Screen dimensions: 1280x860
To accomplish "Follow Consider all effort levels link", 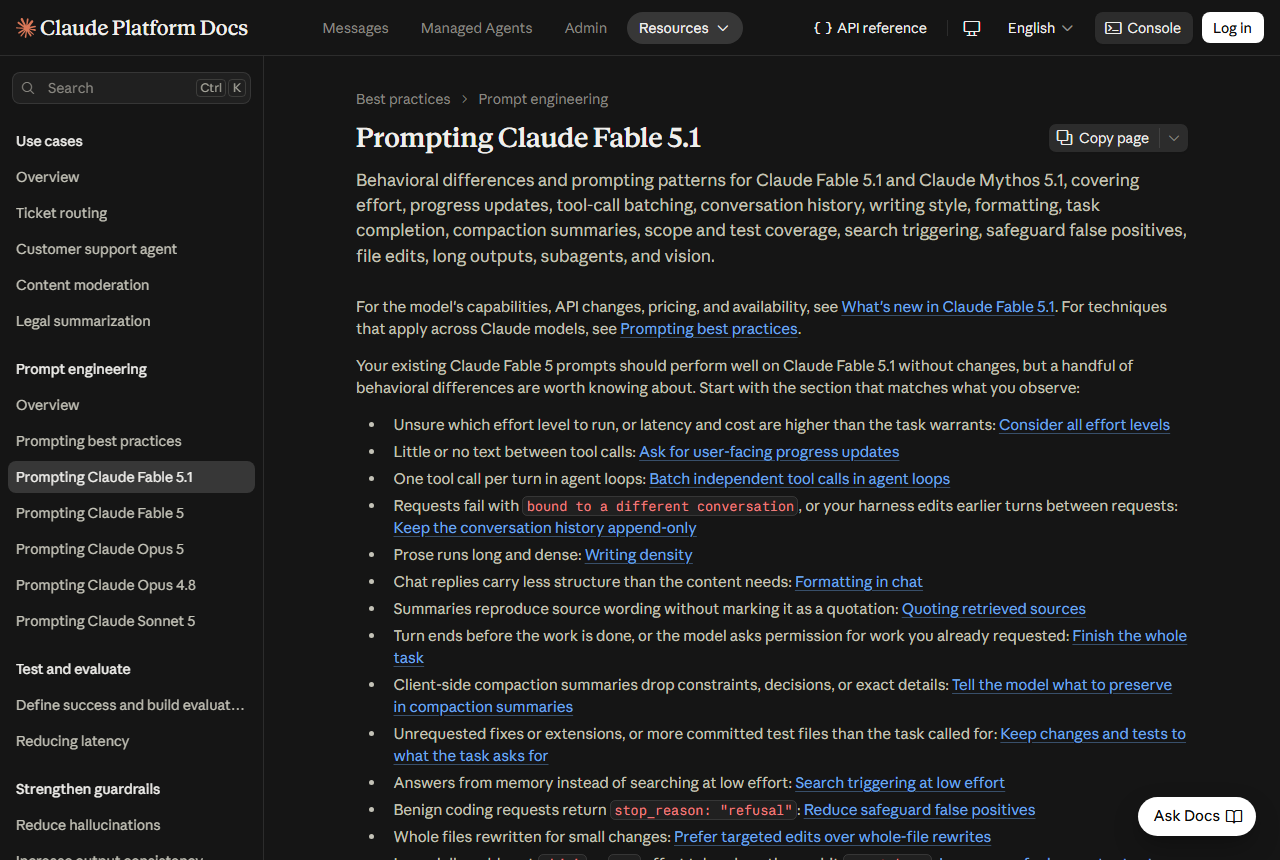I will (1084, 425).
